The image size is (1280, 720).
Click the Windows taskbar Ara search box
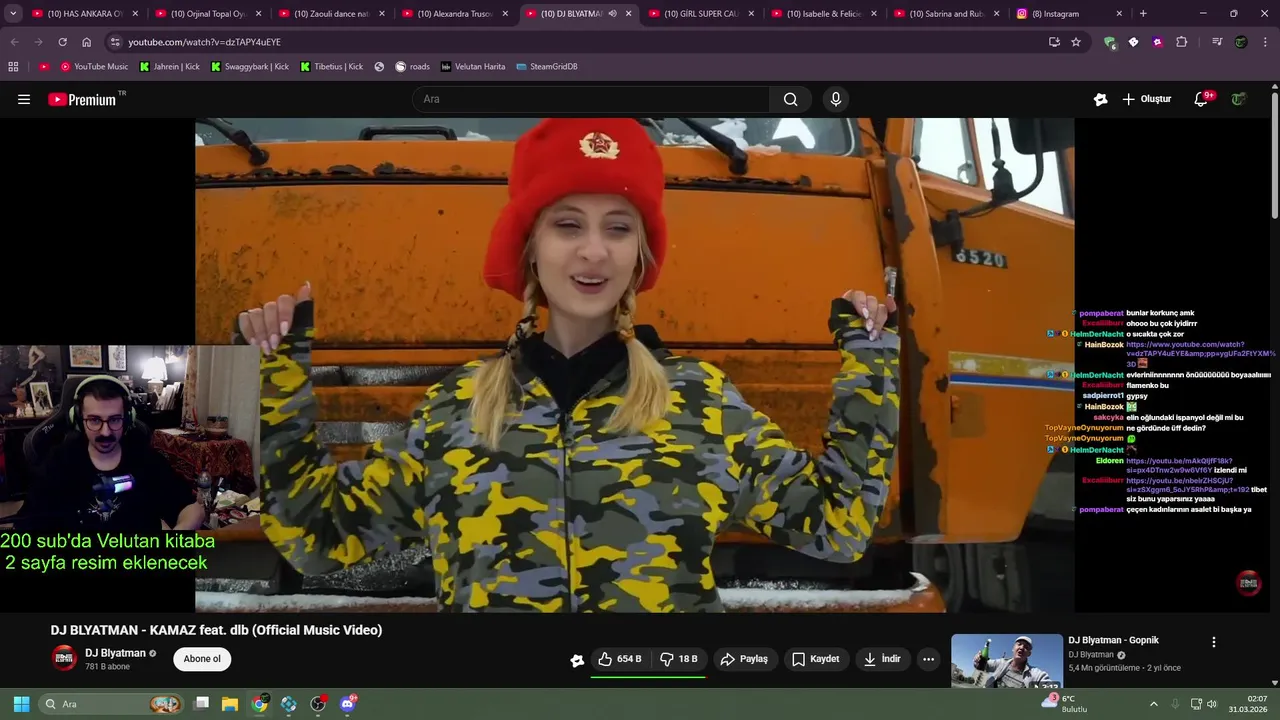click(x=112, y=704)
